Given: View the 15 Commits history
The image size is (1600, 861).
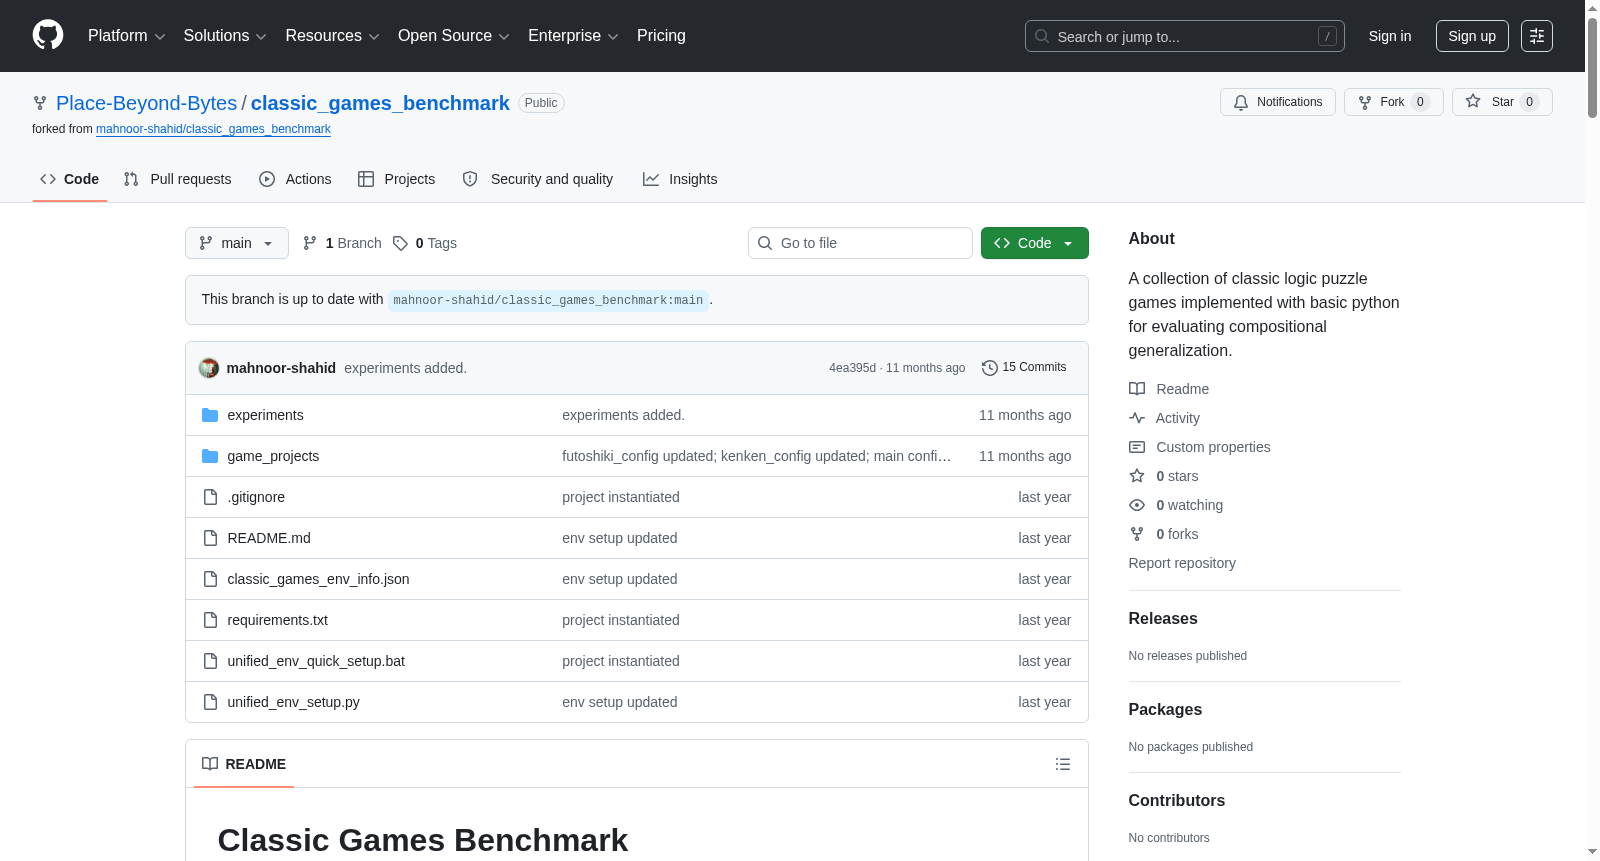Looking at the screenshot, I should click(1025, 367).
